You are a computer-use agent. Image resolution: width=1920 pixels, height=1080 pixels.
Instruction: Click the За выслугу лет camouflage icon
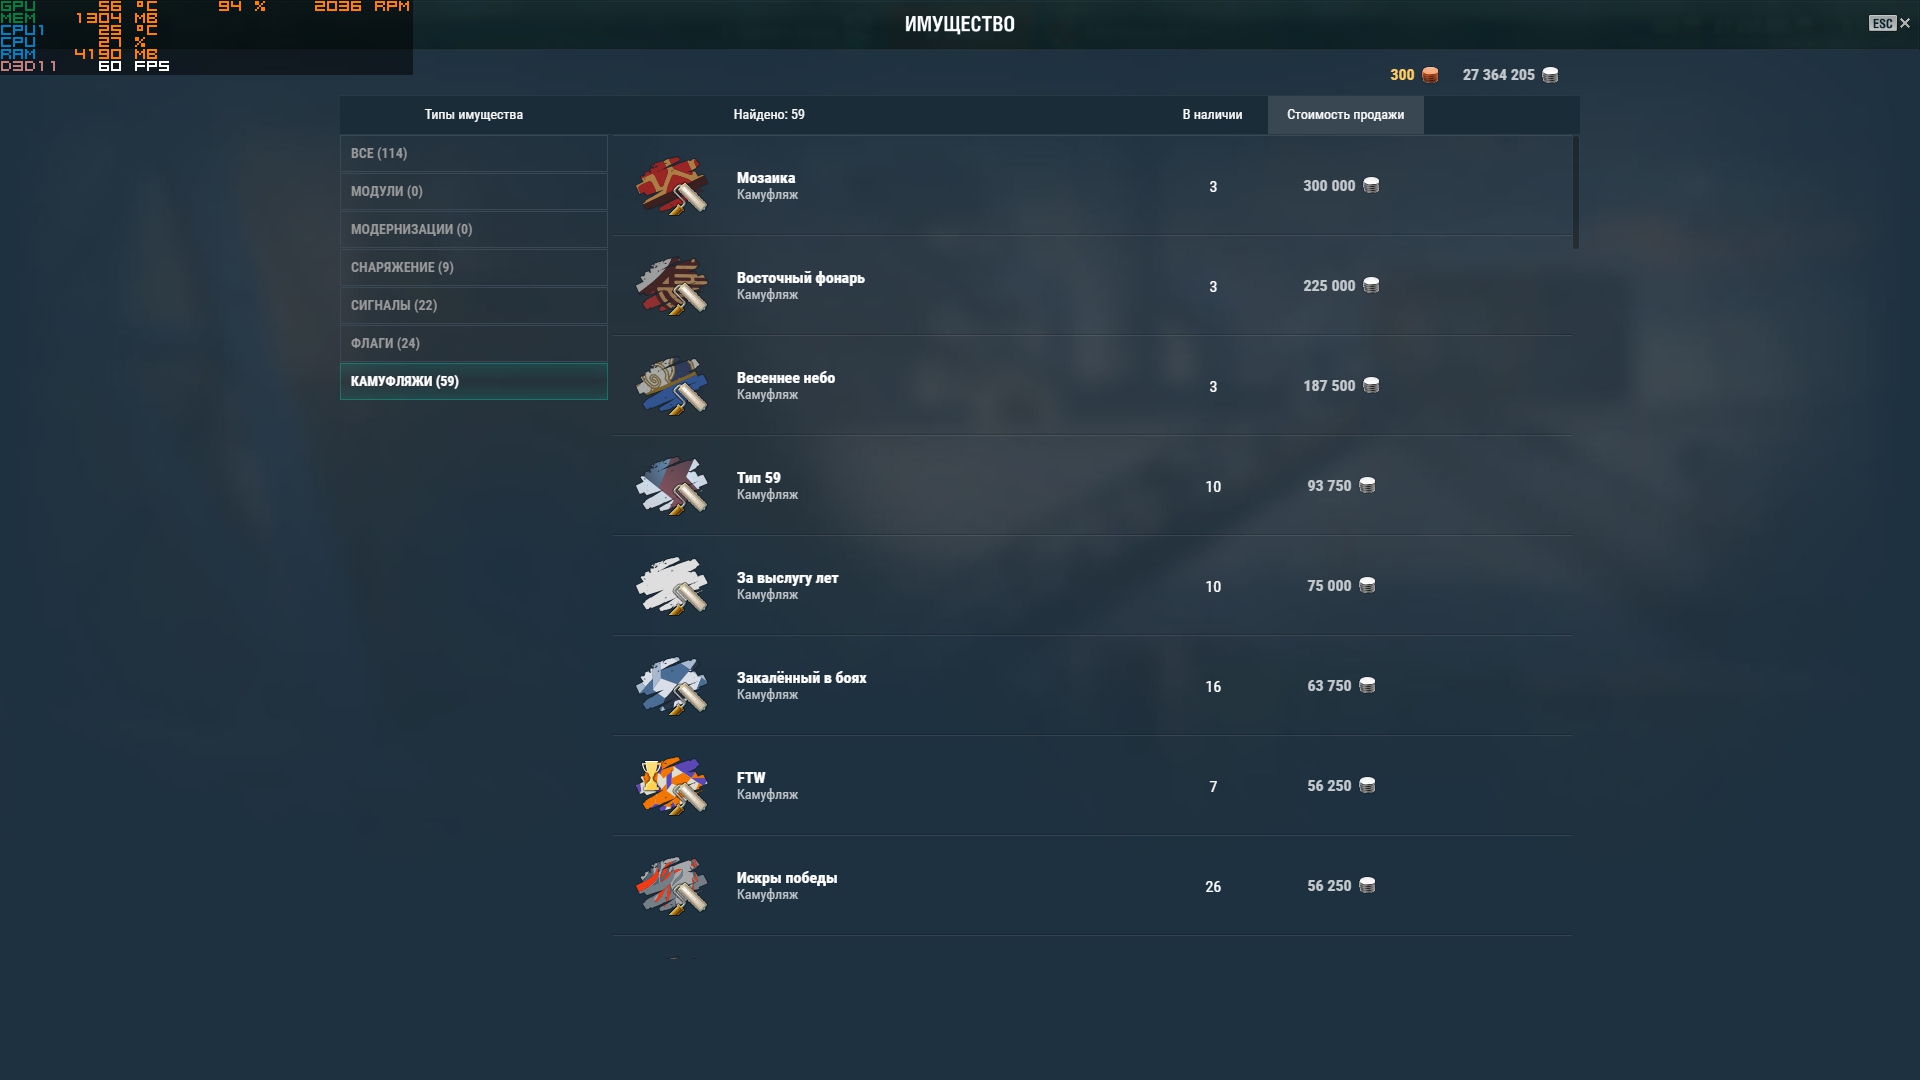(672, 585)
